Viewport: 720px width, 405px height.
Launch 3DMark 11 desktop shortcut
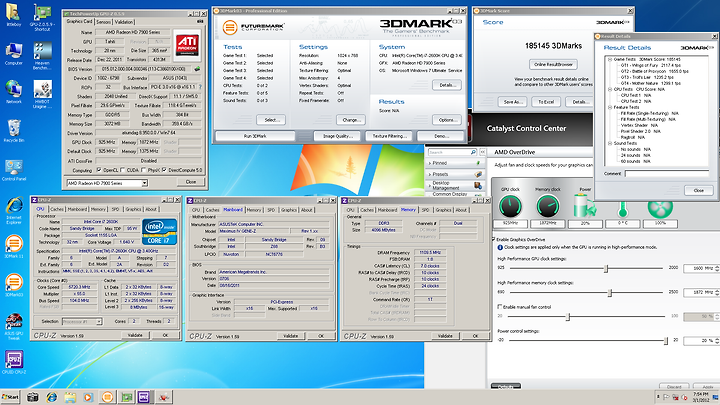(x=14, y=247)
